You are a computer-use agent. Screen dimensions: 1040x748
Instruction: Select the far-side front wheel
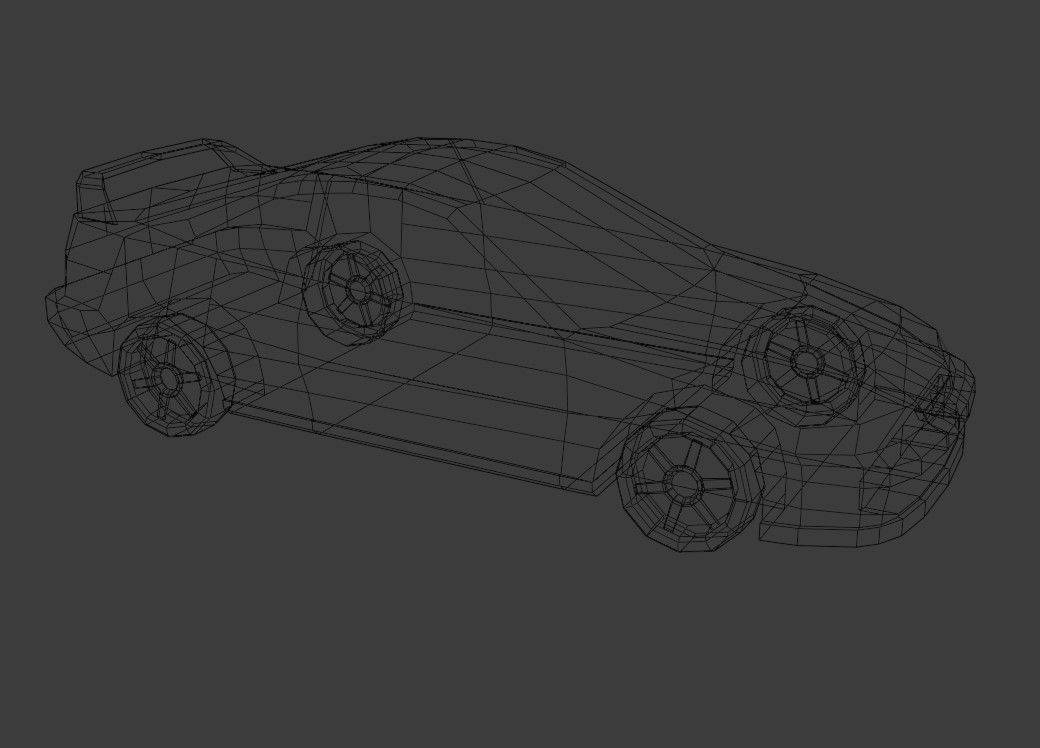[x=805, y=364]
